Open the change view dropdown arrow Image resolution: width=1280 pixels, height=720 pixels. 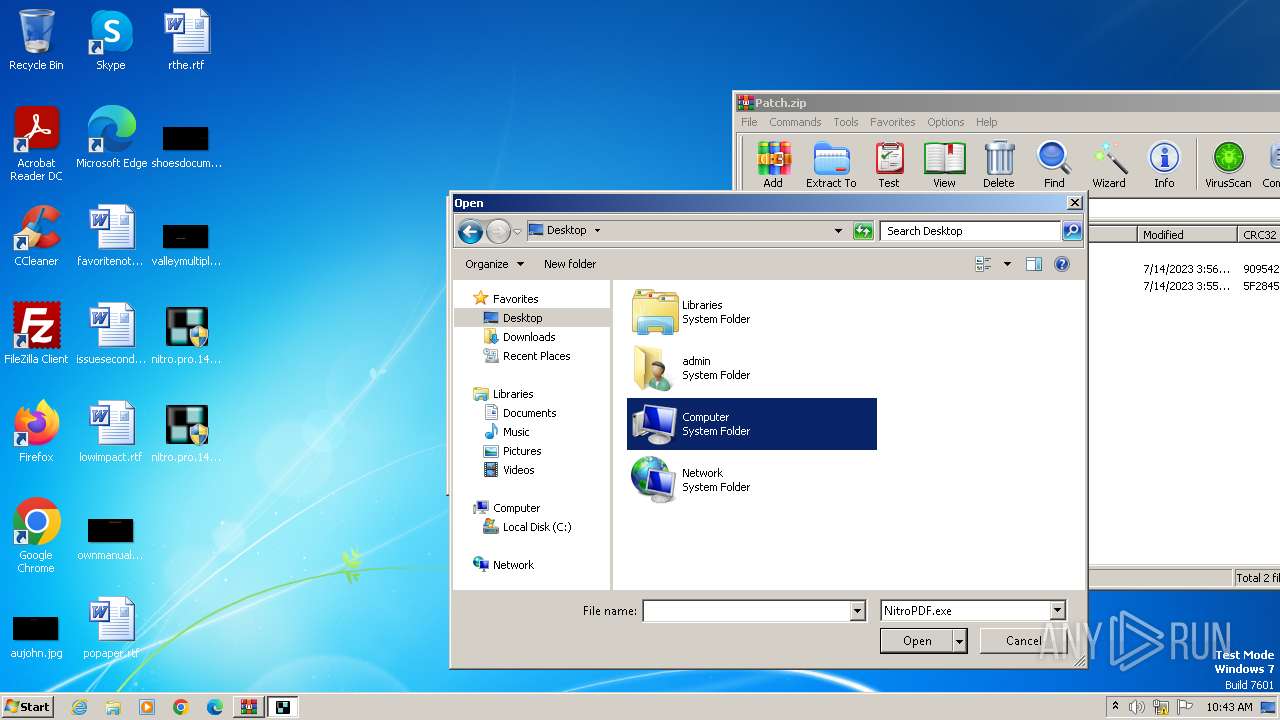[x=1007, y=264]
